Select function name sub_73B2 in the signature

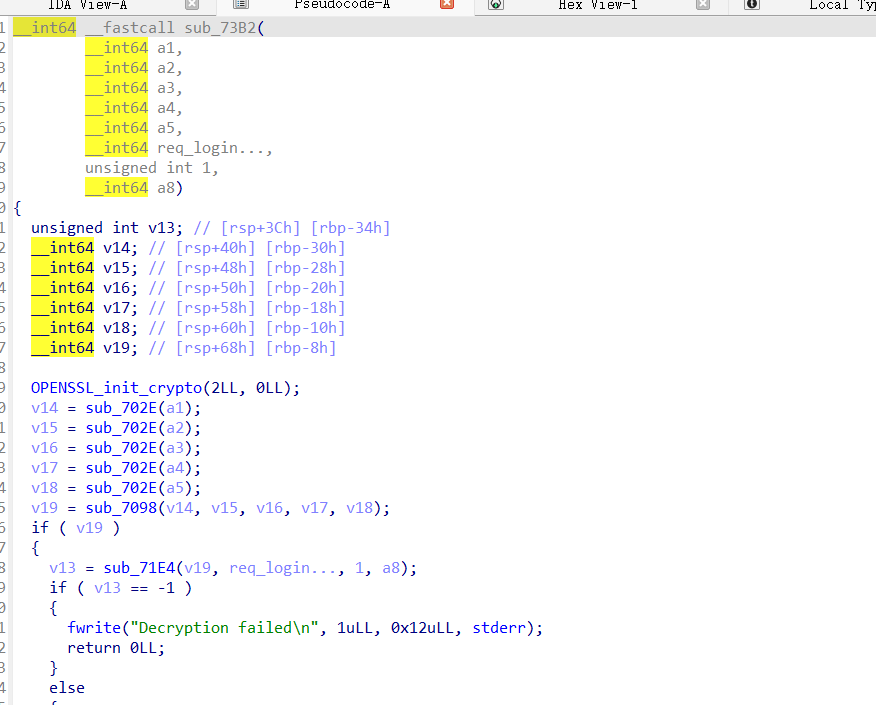220,28
